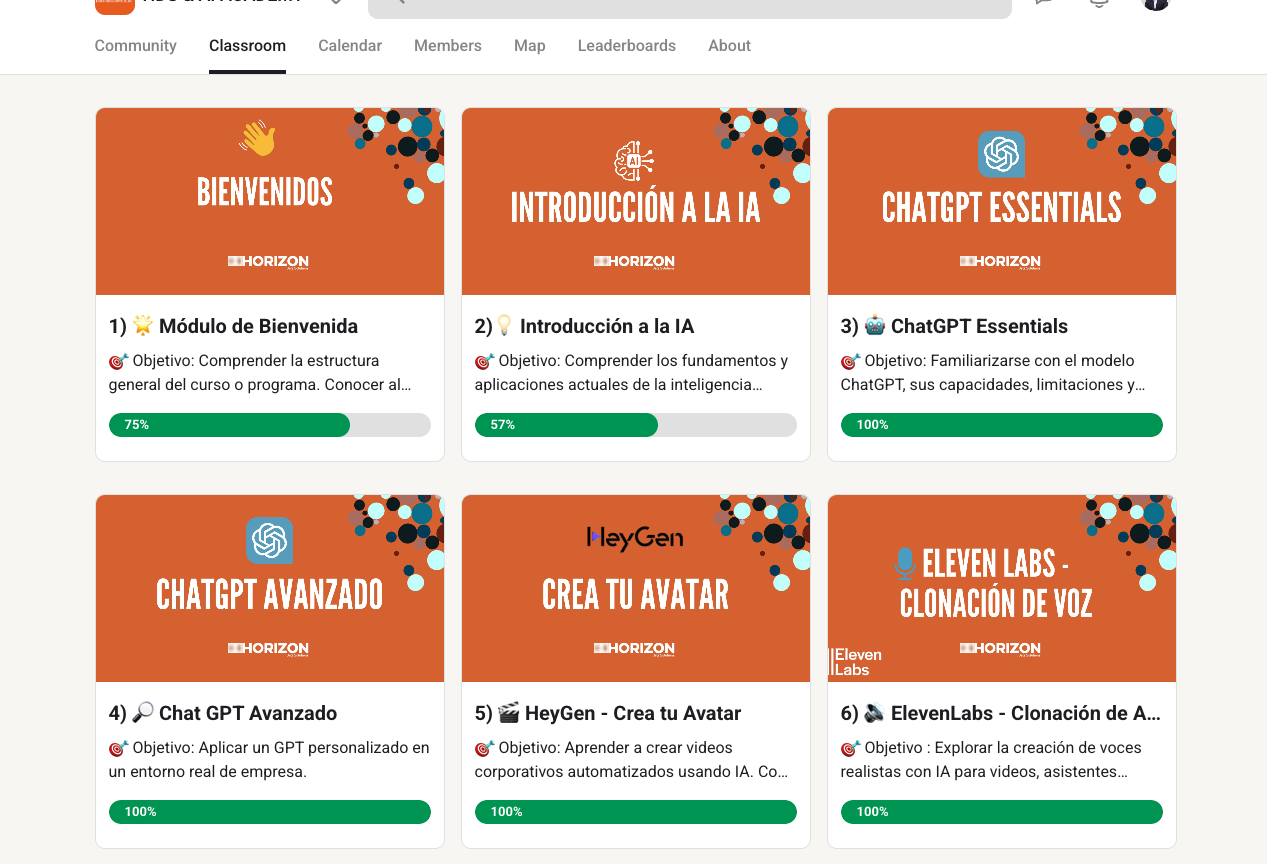Viewport: 1267px width, 864px height.
Task: Click the HeyGen logo on Crea Tu Avatar
Action: click(635, 538)
